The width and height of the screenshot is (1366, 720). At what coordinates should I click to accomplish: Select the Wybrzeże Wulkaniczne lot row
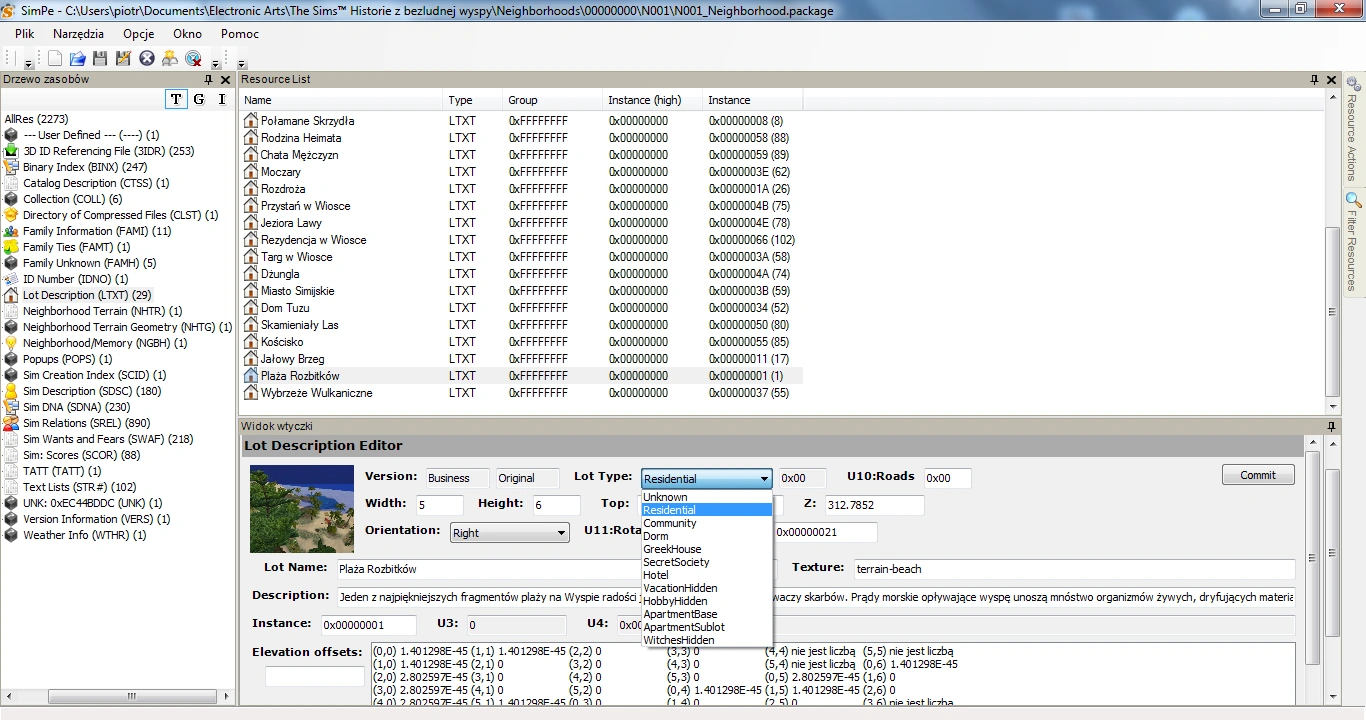521,393
